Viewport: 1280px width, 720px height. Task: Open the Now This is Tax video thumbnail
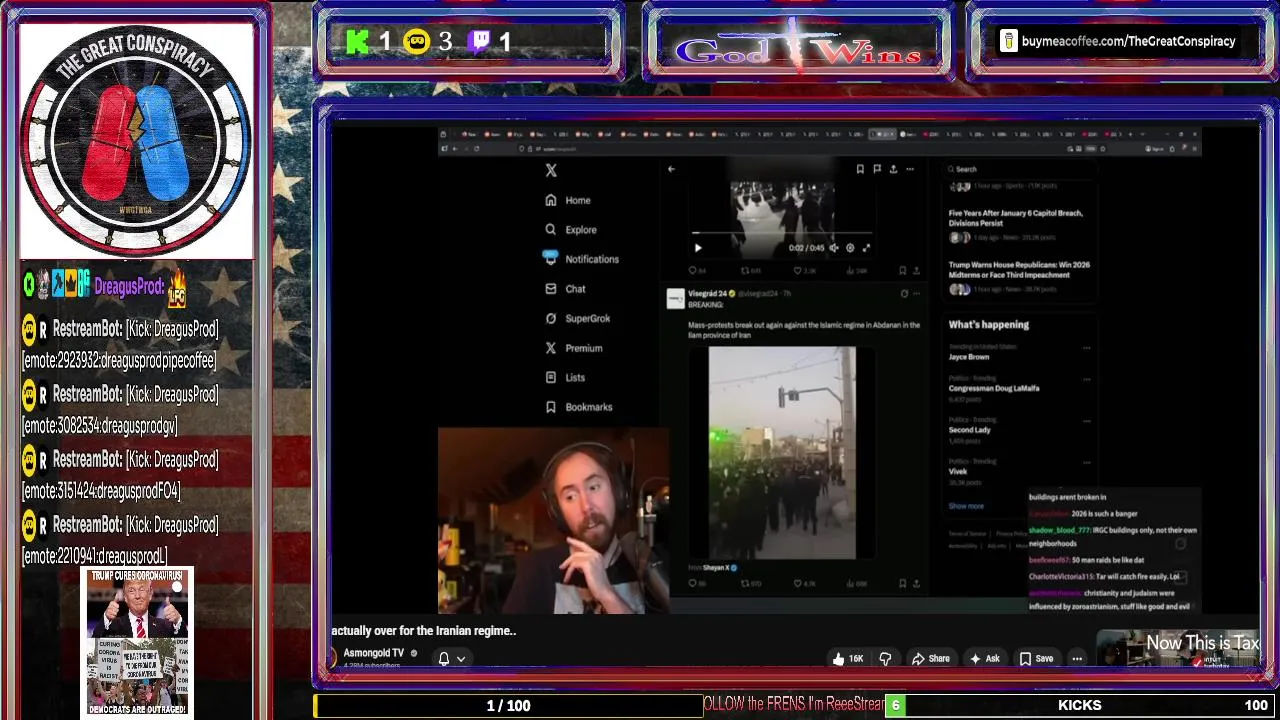pos(1178,649)
